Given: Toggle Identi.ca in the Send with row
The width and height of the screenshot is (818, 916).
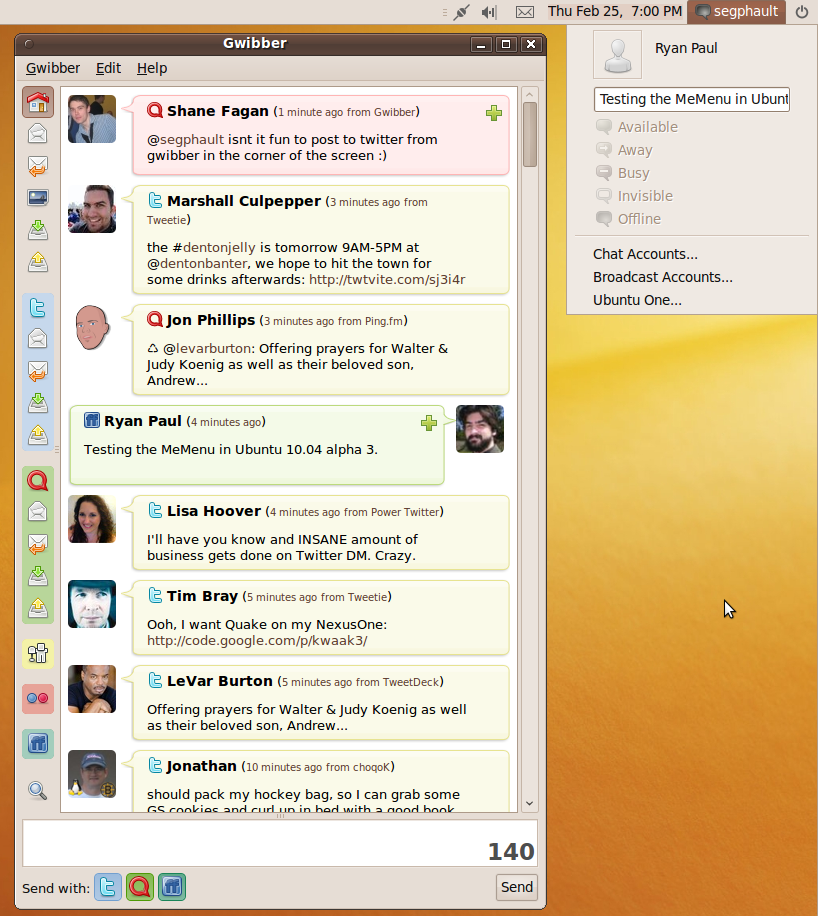Looking at the screenshot, I should coord(140,887).
